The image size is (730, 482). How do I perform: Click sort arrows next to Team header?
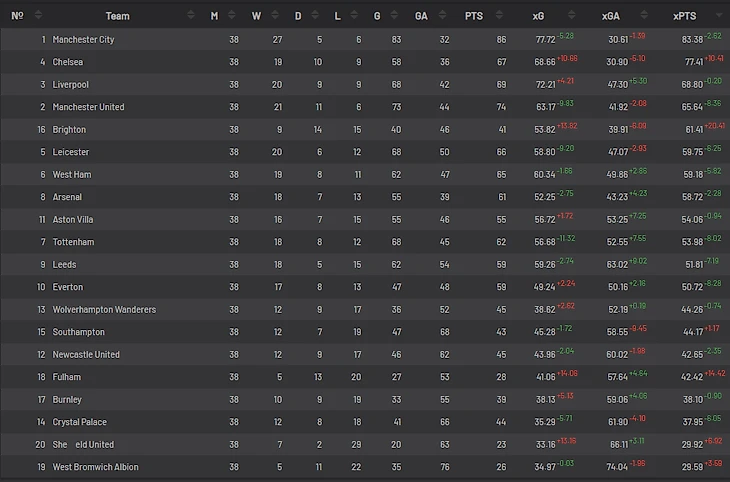tap(191, 15)
